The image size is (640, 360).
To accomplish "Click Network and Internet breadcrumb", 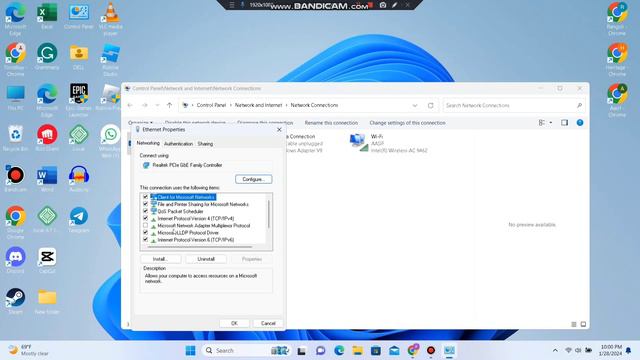I will [258, 105].
